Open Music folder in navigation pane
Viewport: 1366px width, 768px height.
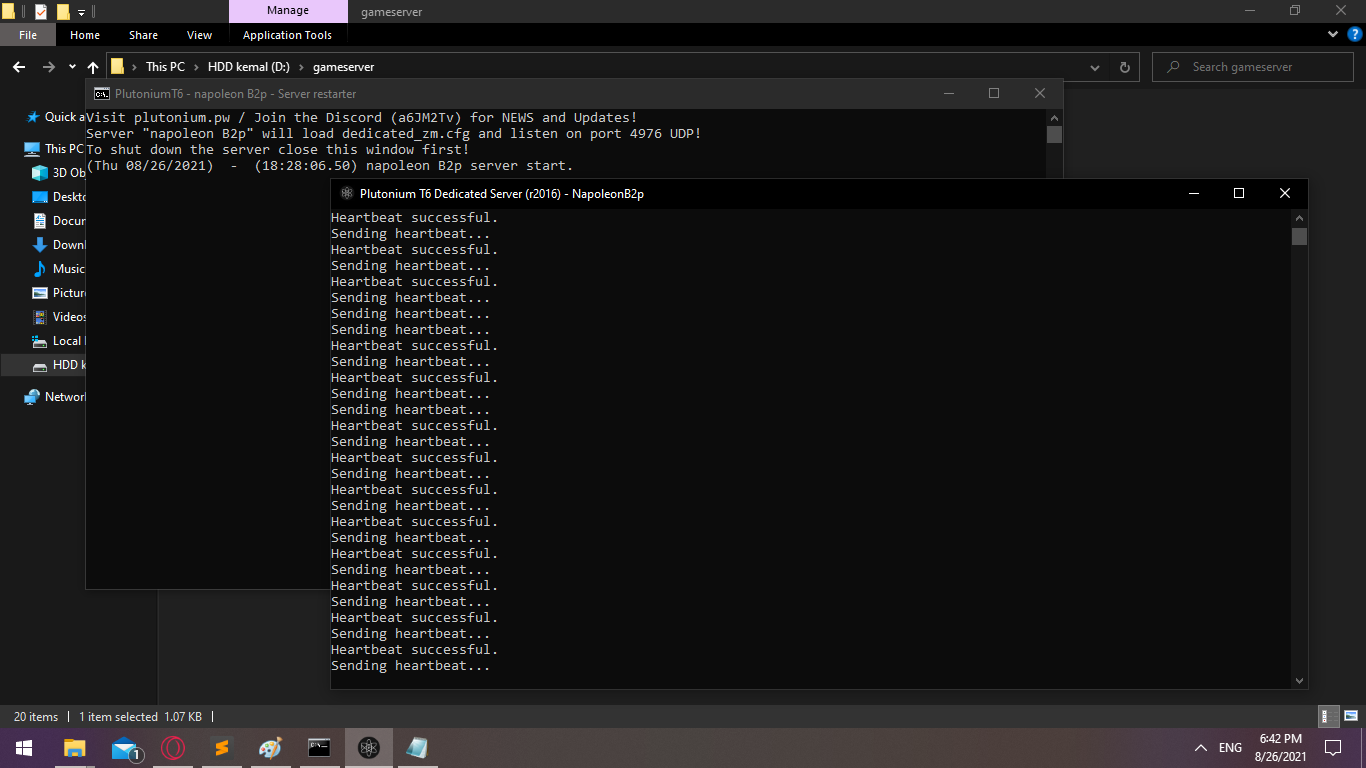click(x=59, y=268)
